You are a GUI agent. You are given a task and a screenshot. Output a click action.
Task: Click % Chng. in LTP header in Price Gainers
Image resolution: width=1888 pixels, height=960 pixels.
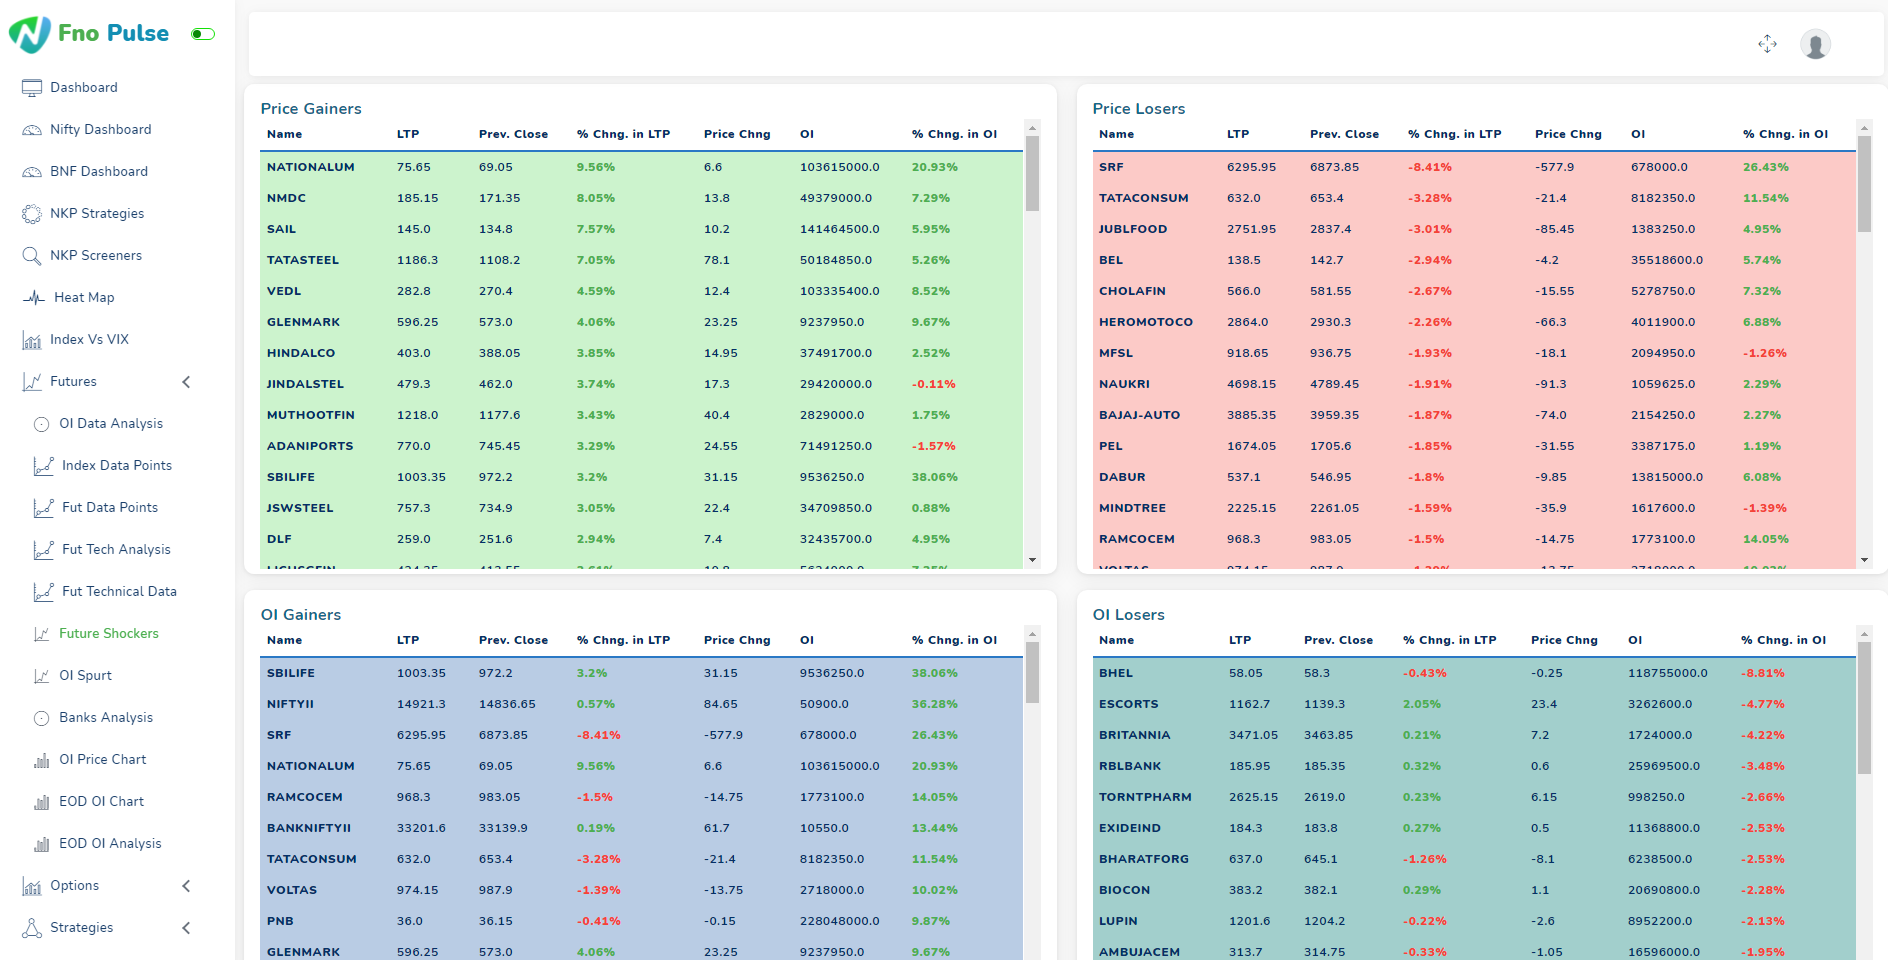(x=623, y=134)
